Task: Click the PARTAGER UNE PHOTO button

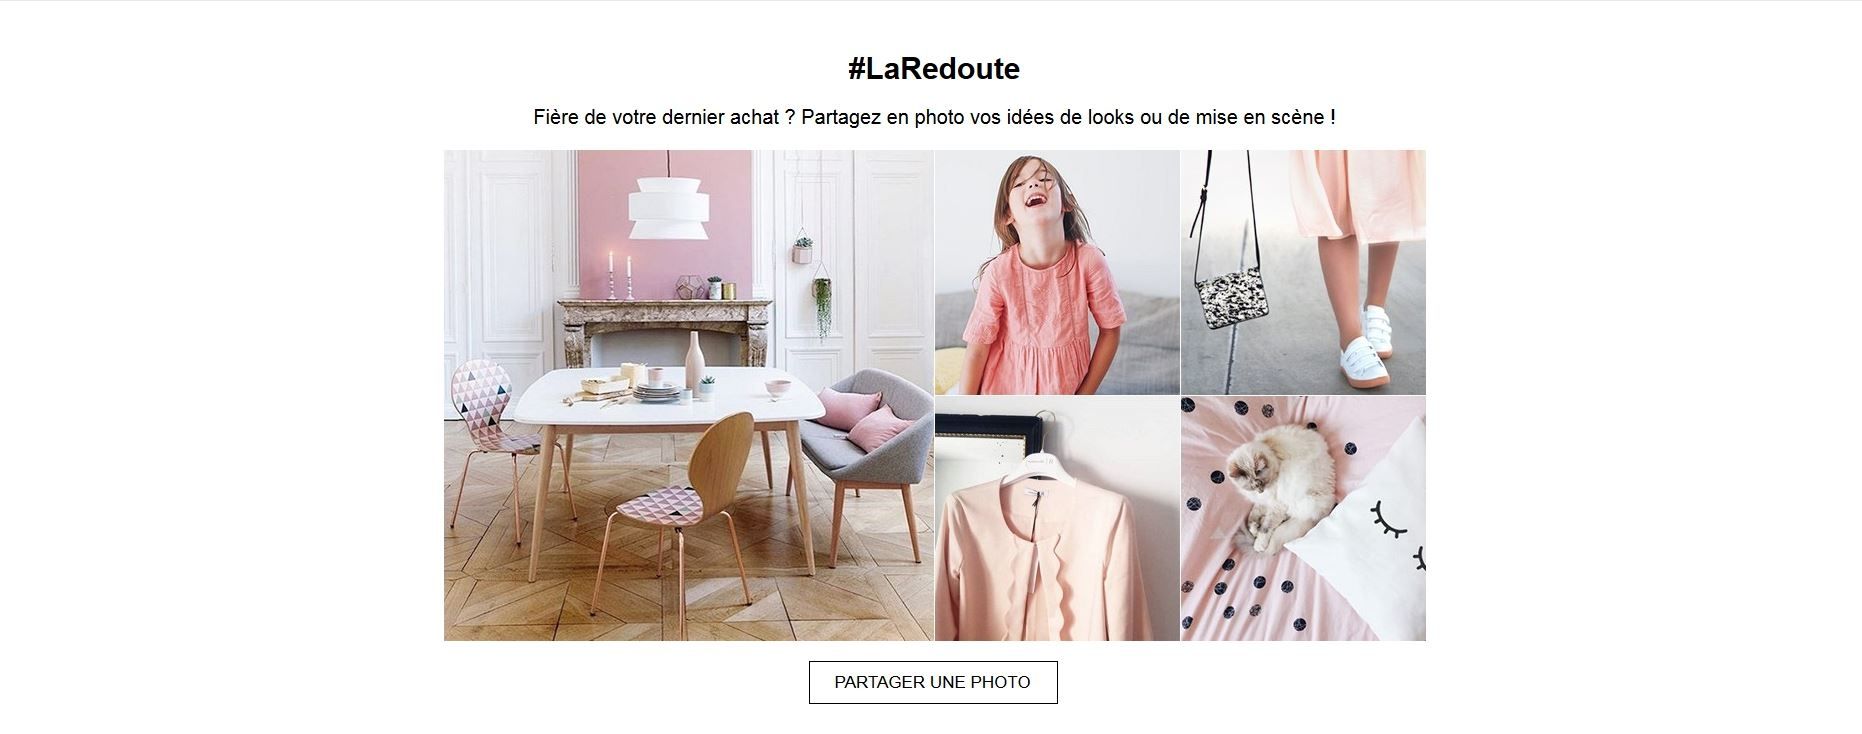Action: pos(933,682)
